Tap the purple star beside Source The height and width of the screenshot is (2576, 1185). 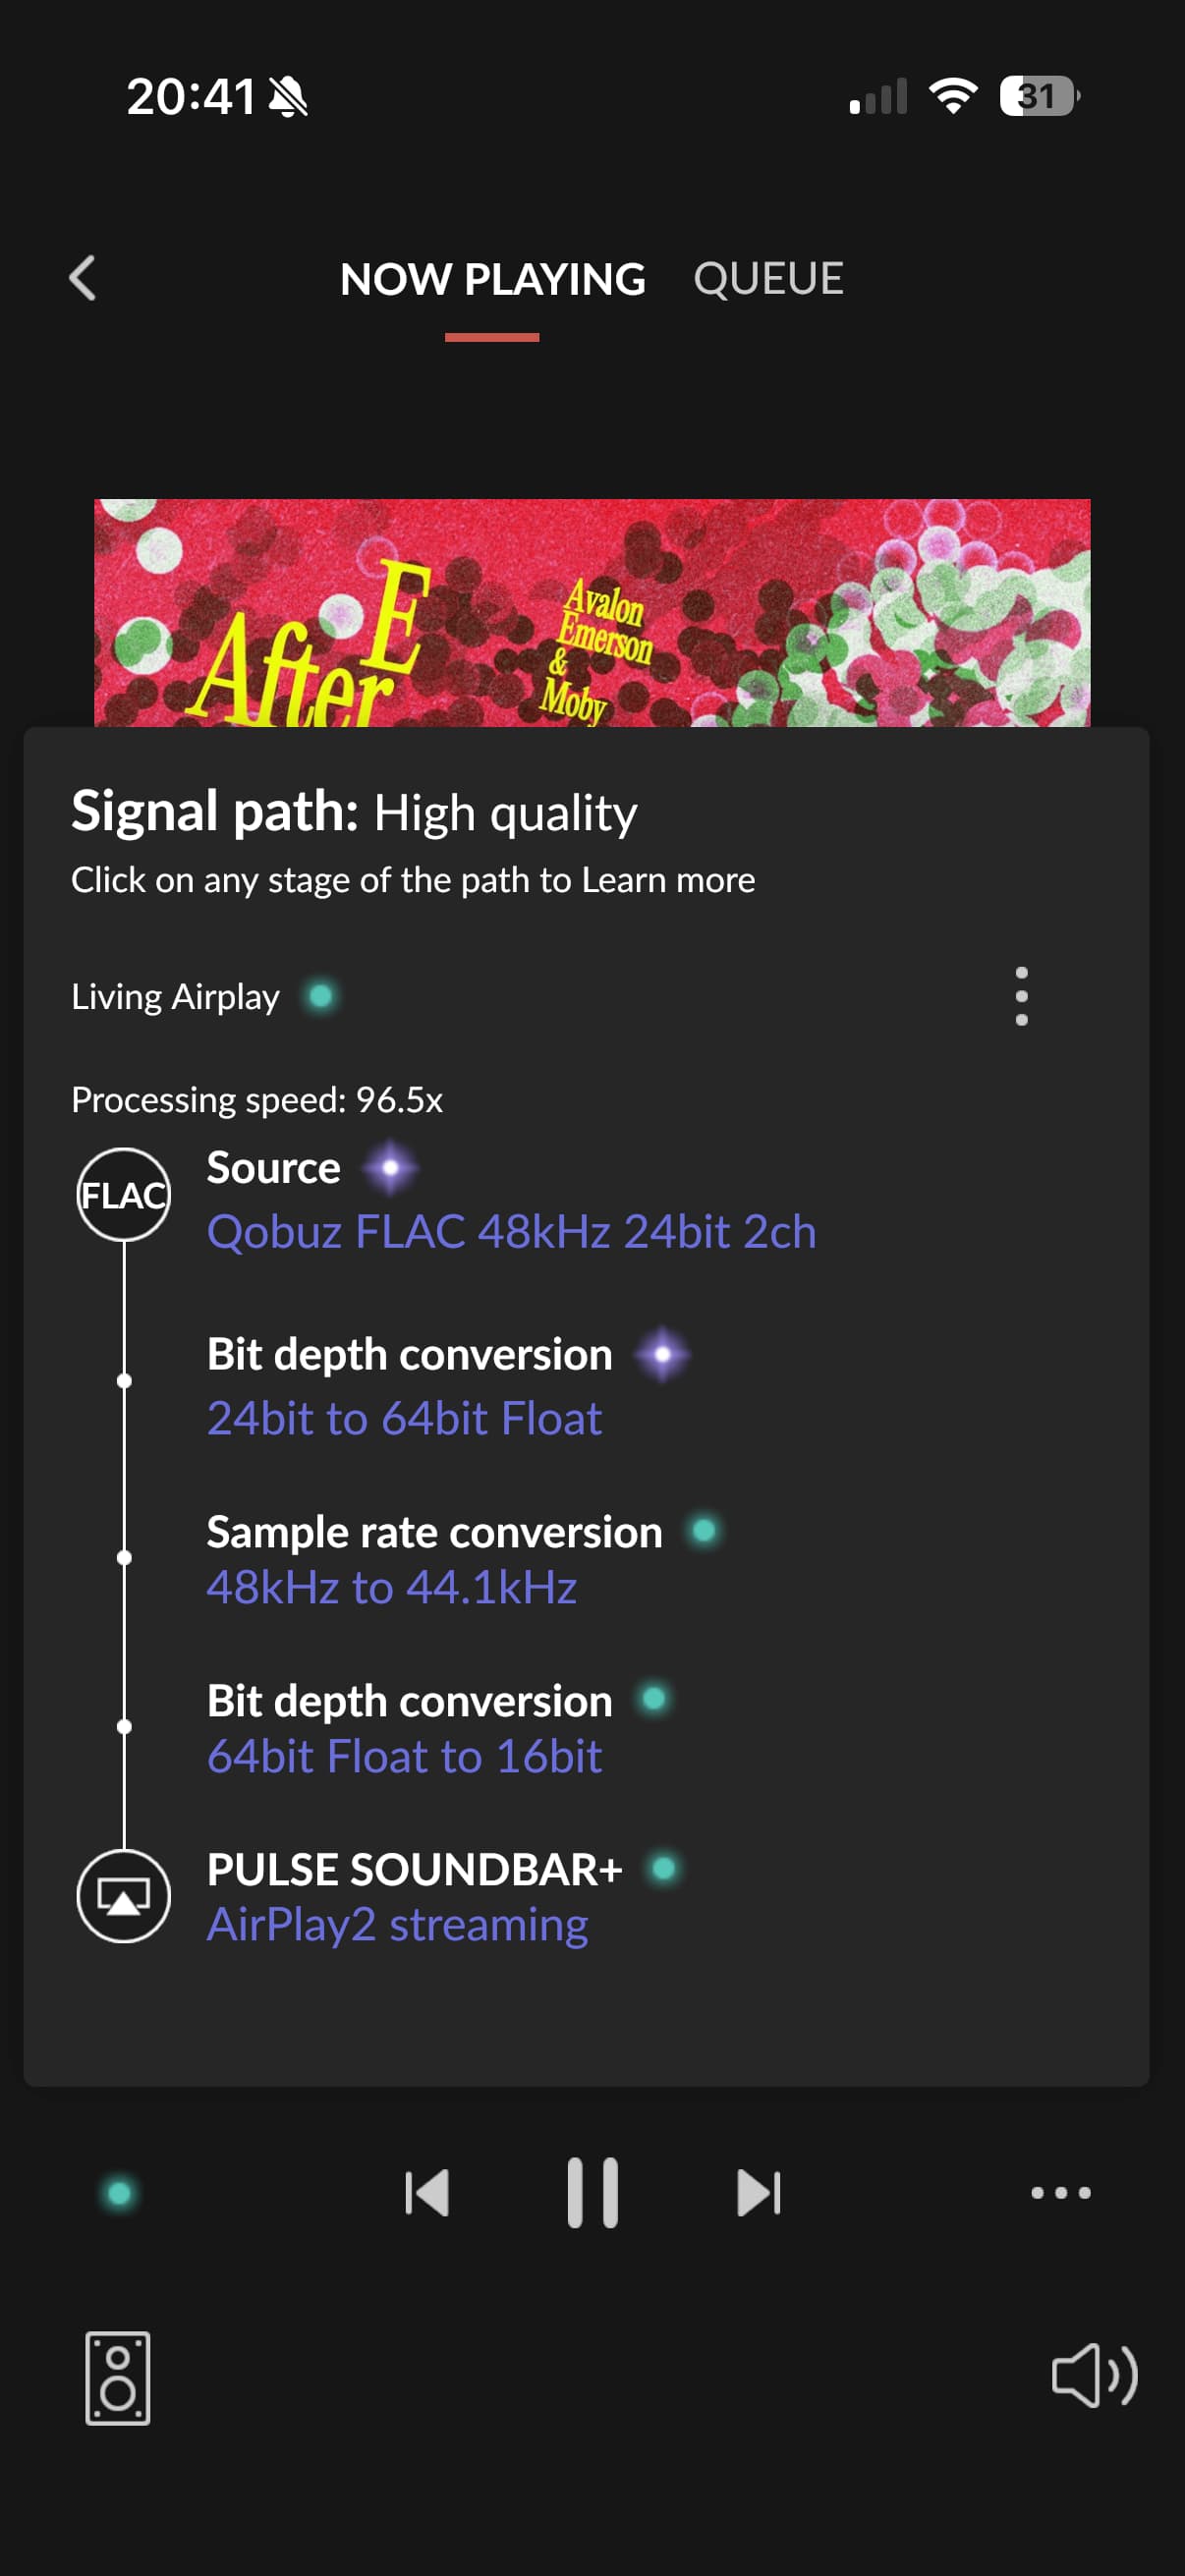[x=390, y=1168]
